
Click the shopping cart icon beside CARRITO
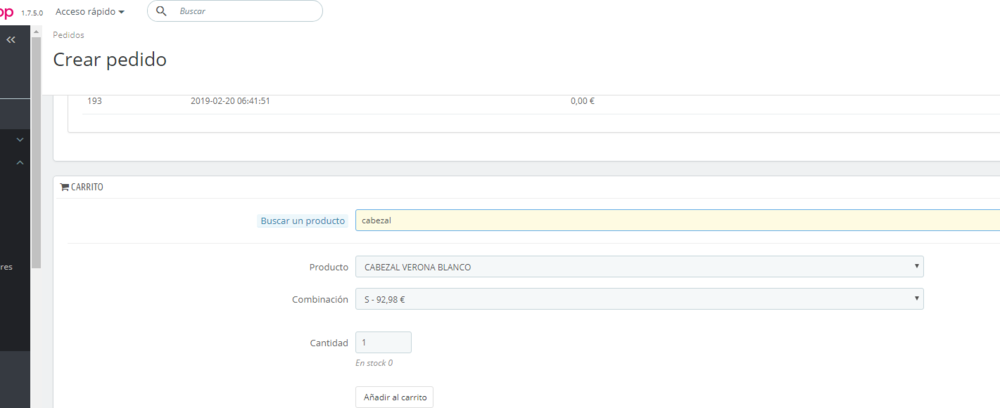[64, 187]
